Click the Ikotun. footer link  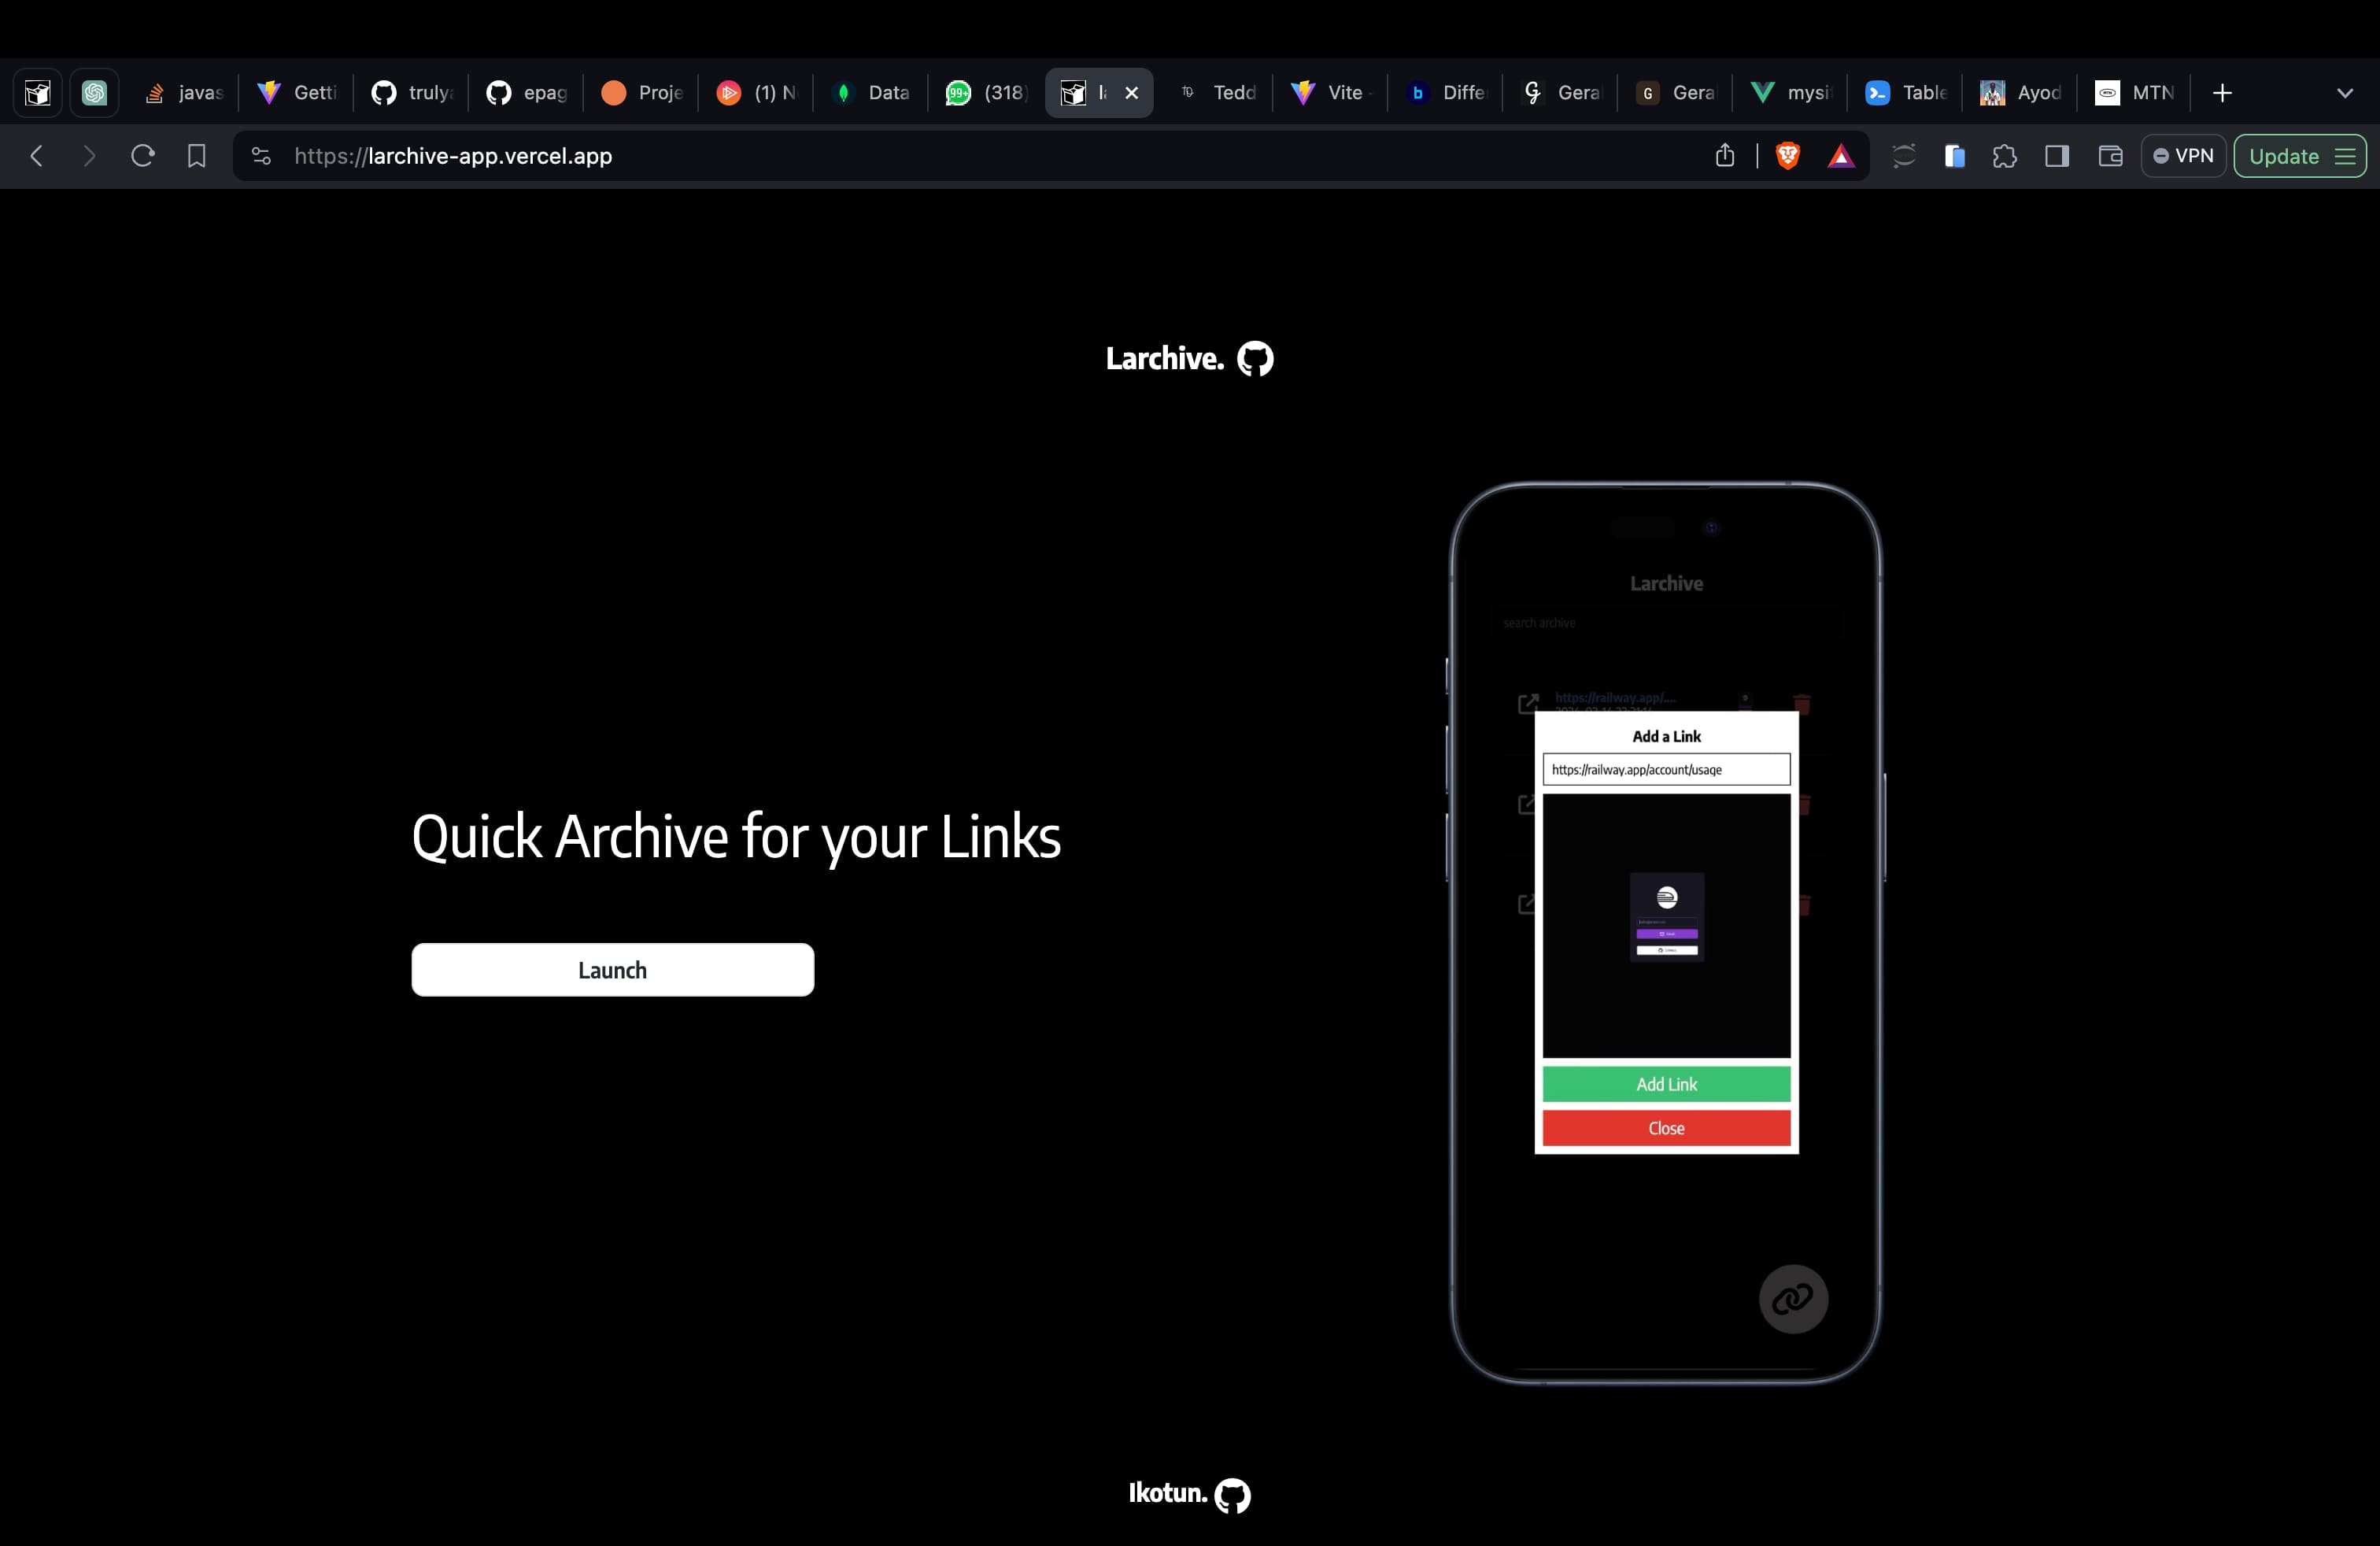point(1168,1493)
